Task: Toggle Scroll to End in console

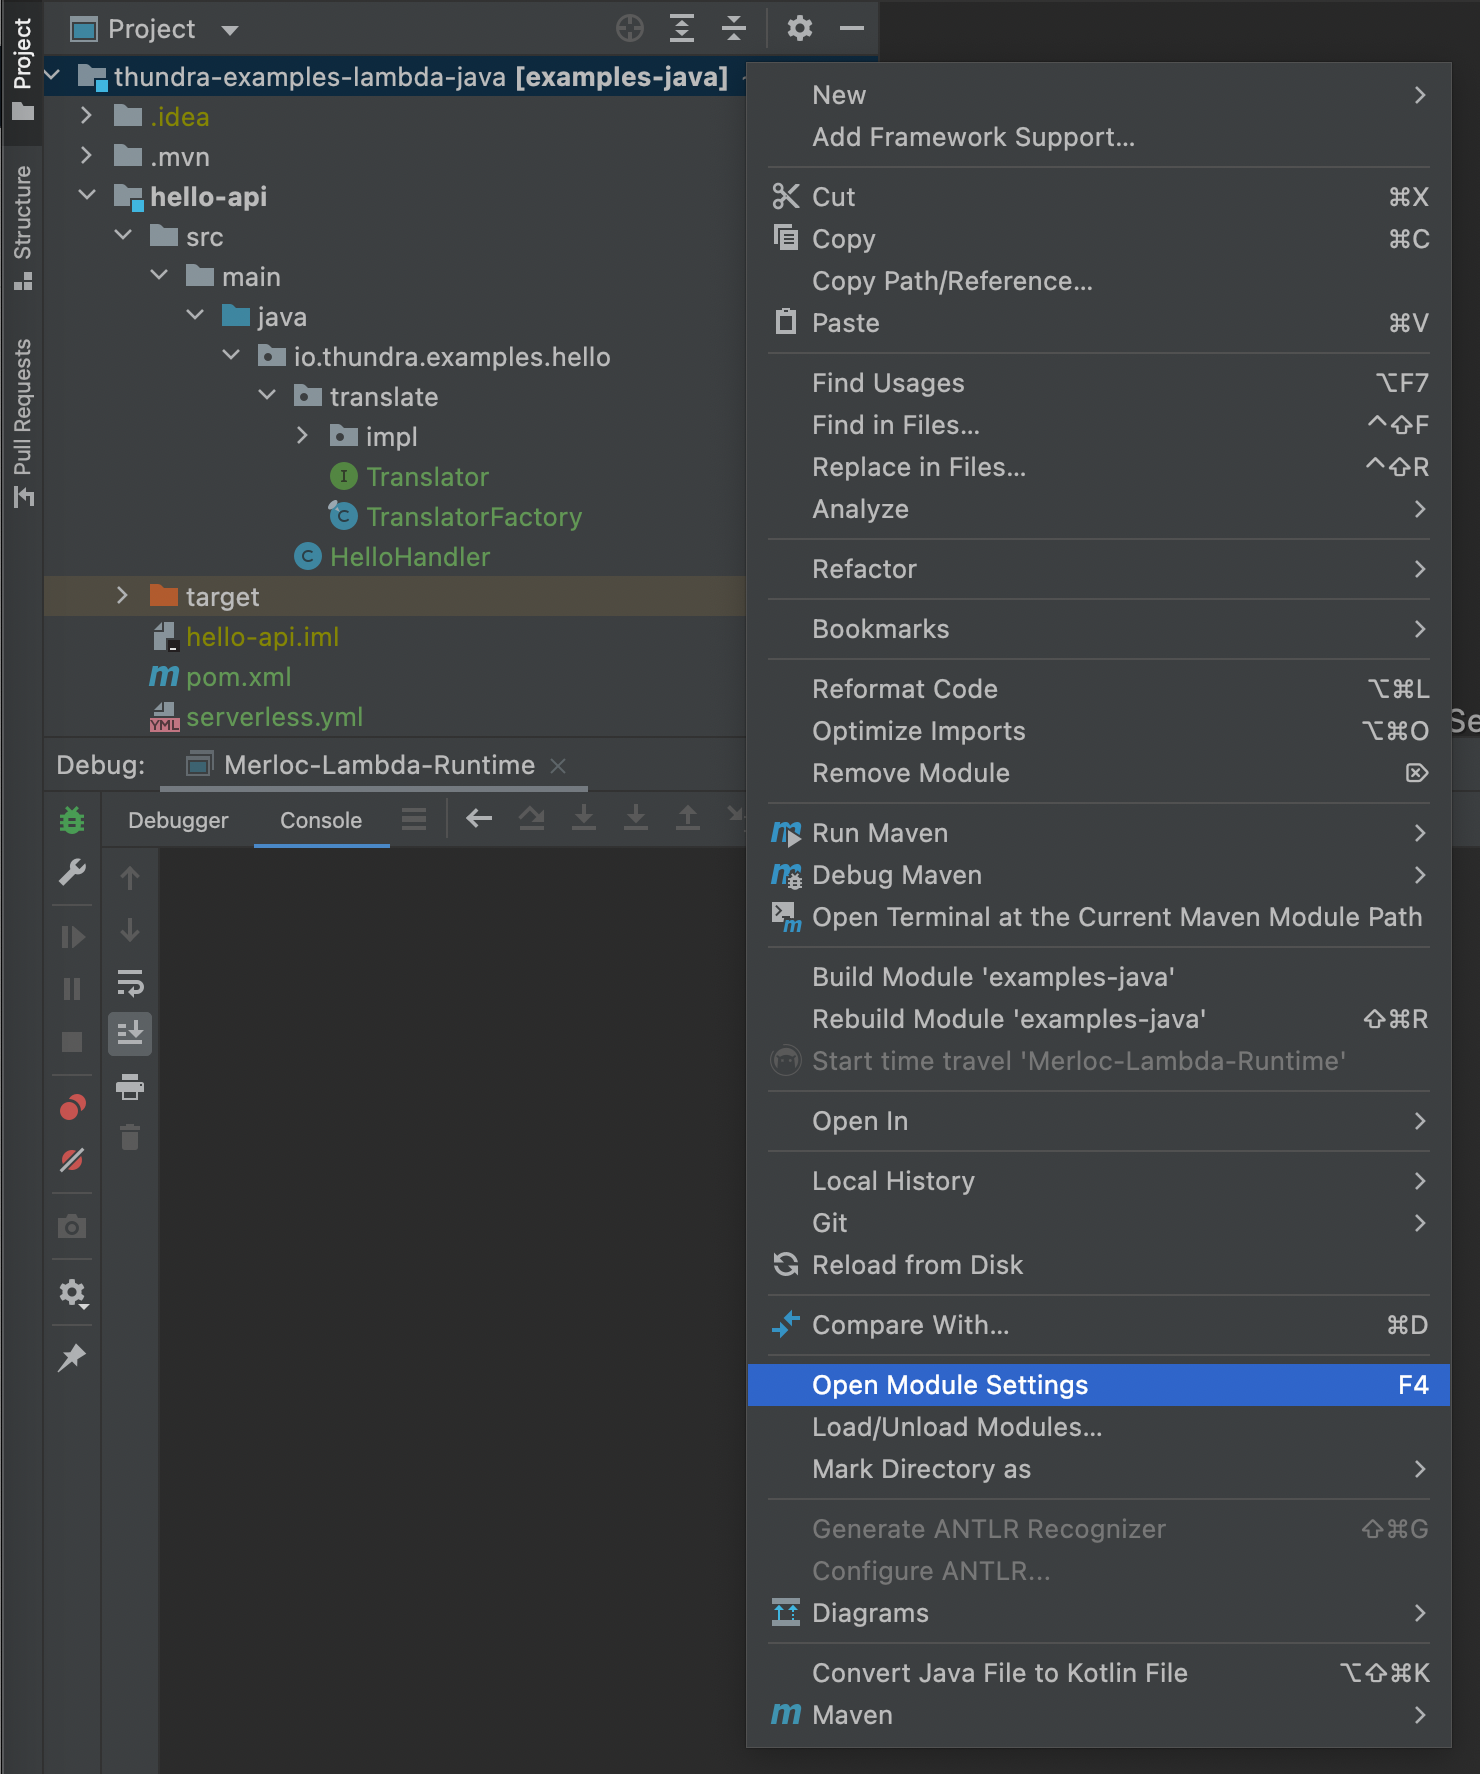Action: (x=130, y=1033)
